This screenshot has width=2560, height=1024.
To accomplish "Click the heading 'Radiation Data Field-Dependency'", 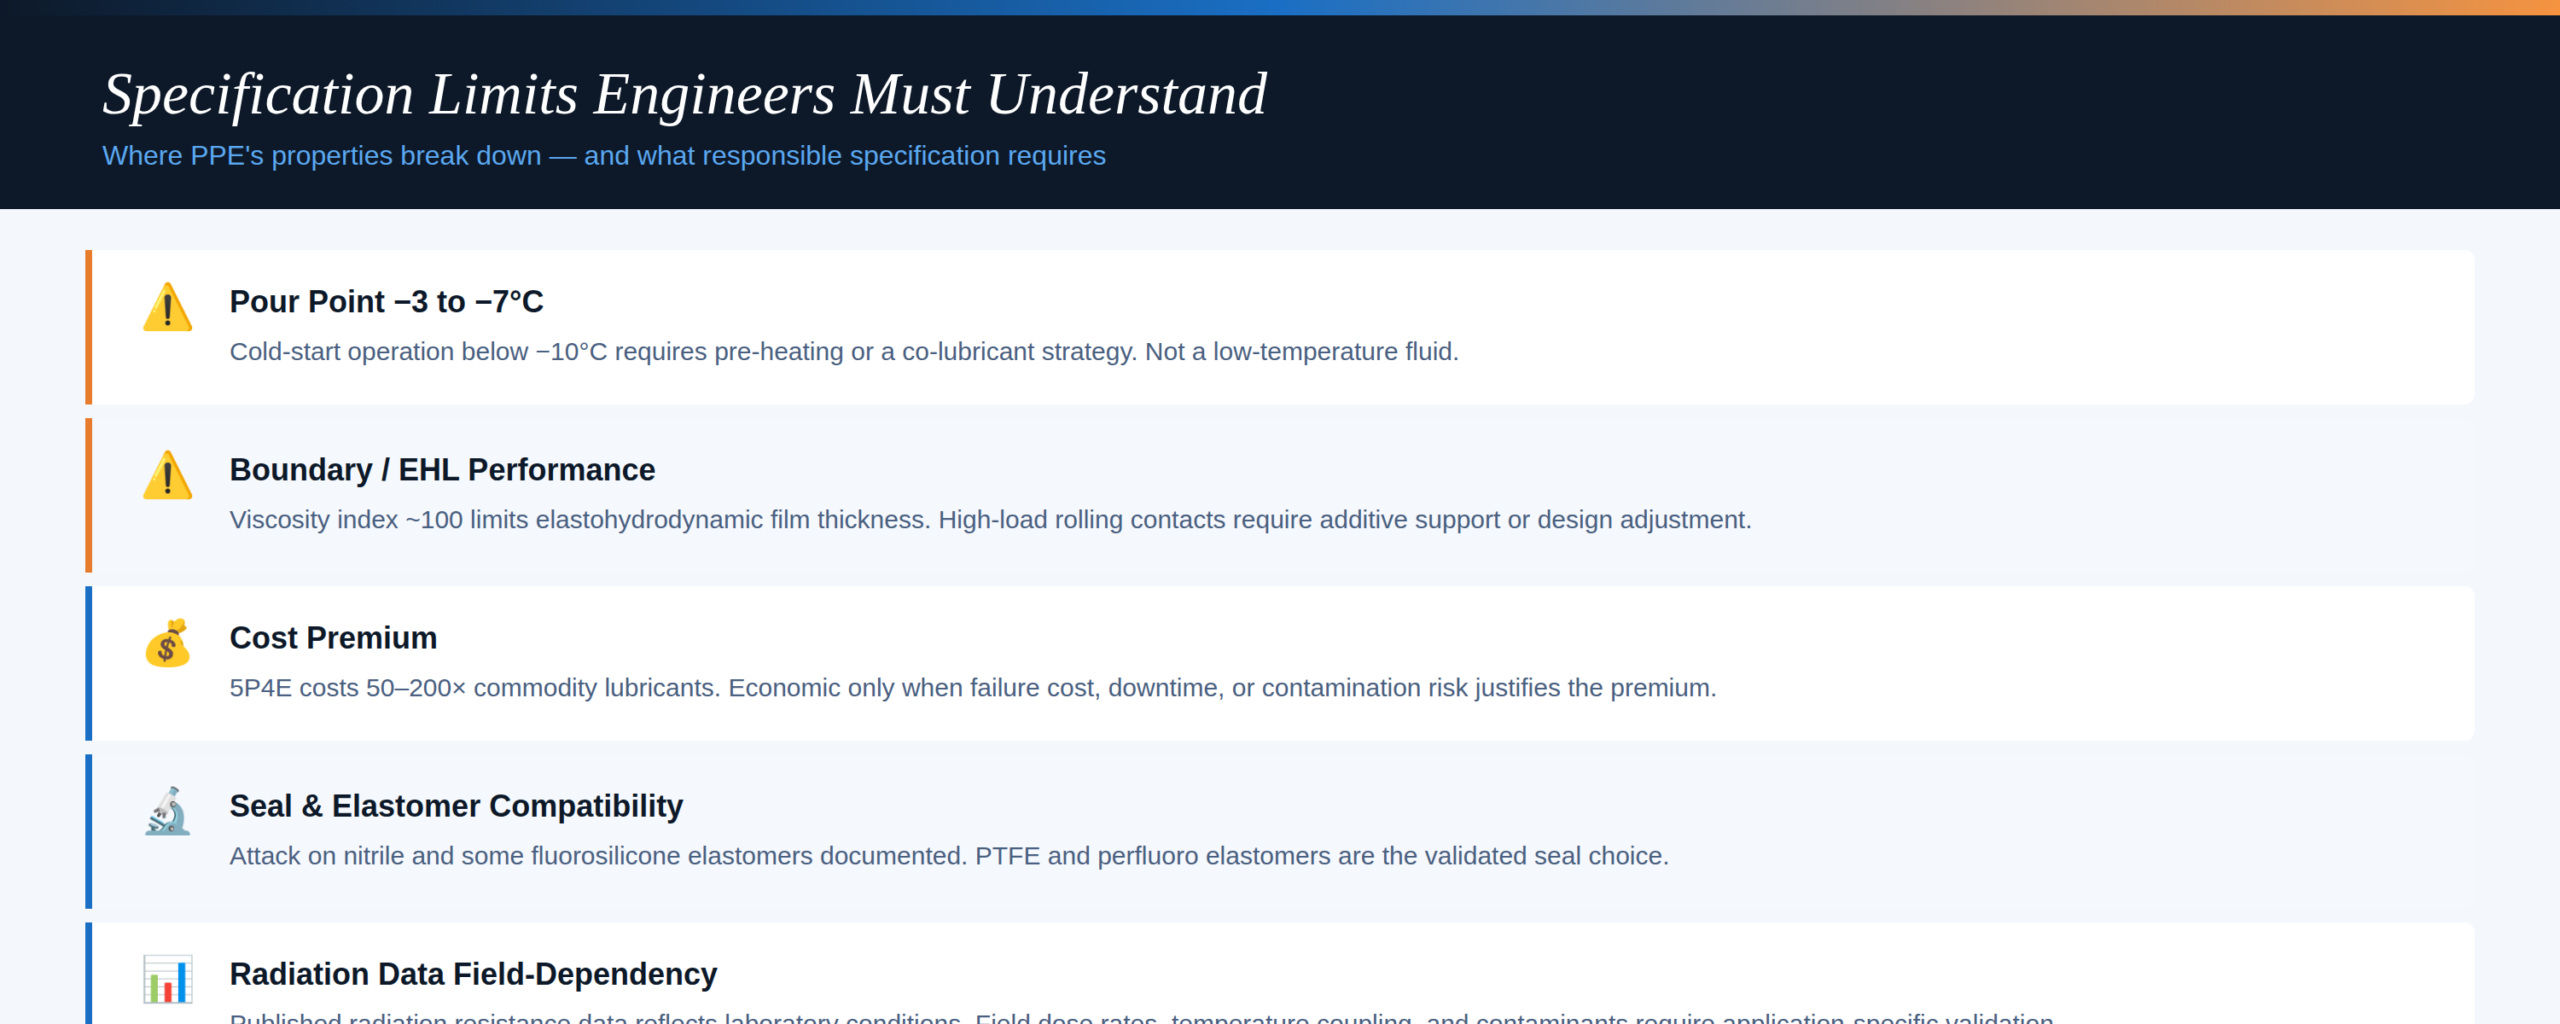I will [x=473, y=974].
